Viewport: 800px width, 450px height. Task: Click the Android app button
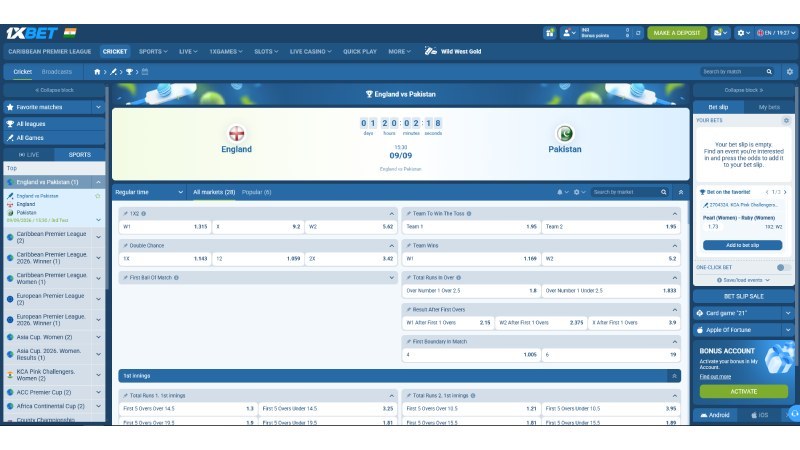coord(715,415)
